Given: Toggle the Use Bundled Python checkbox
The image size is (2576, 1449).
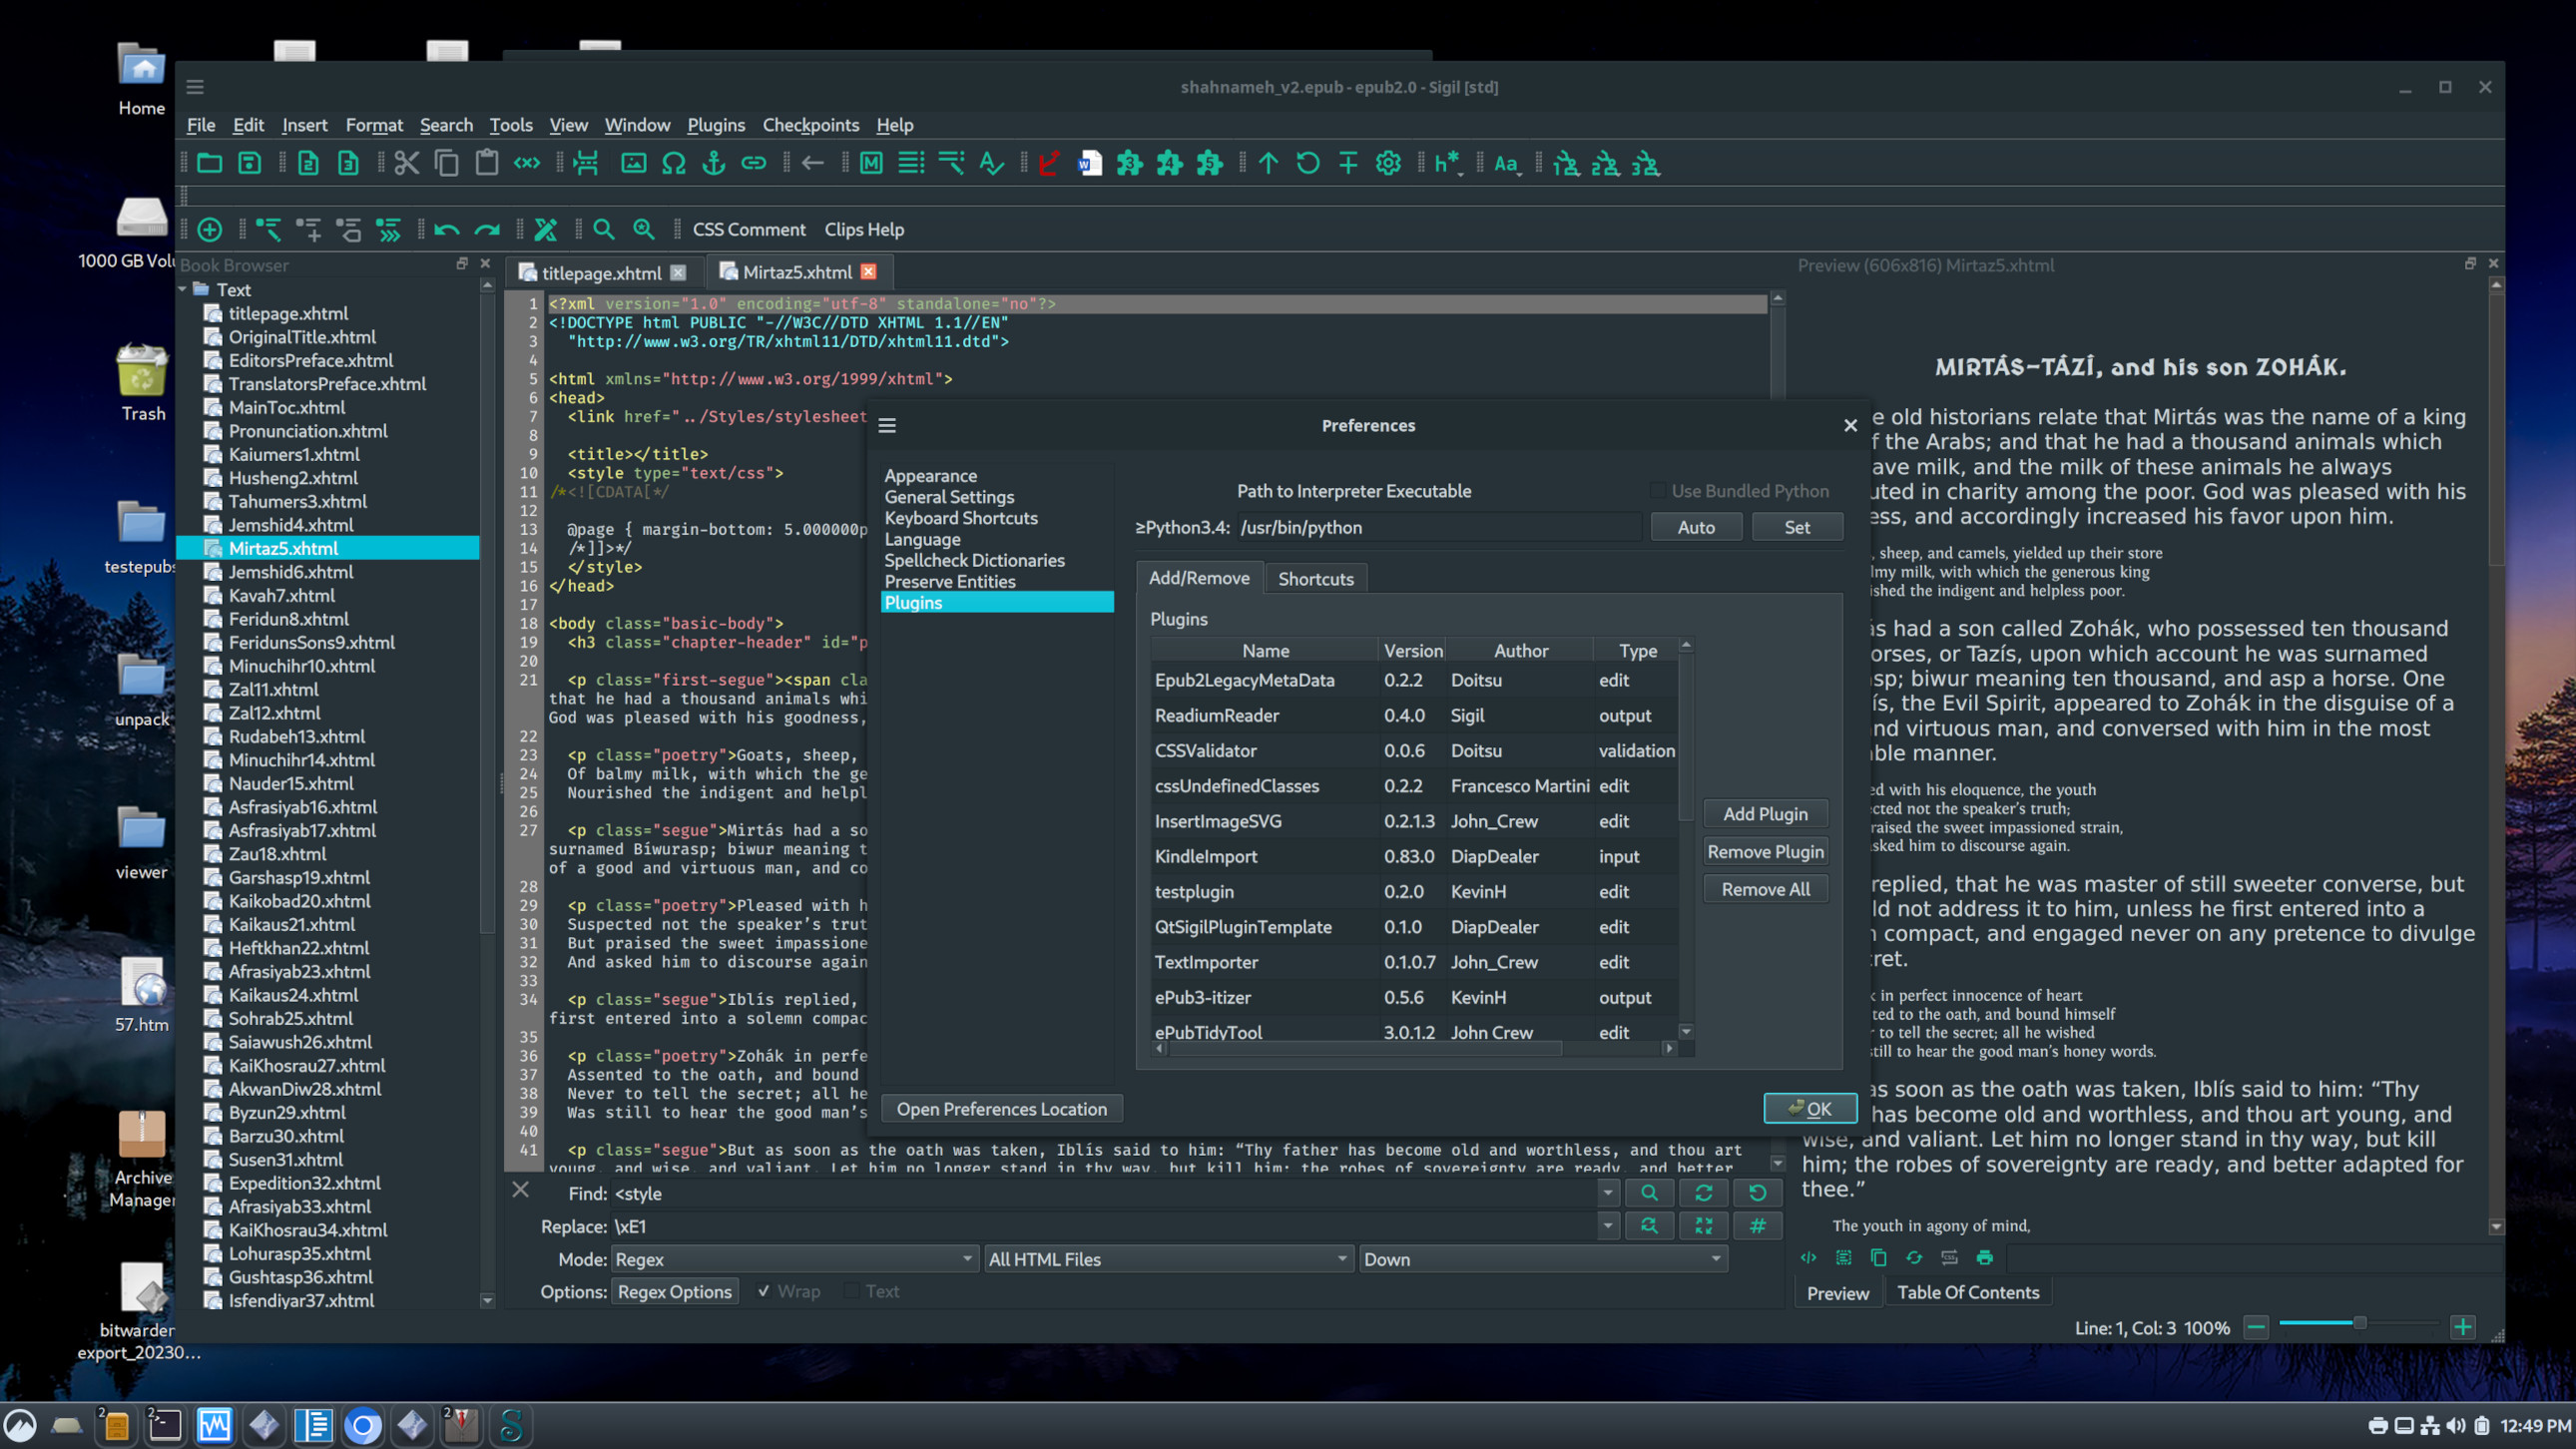Looking at the screenshot, I should [1658, 491].
